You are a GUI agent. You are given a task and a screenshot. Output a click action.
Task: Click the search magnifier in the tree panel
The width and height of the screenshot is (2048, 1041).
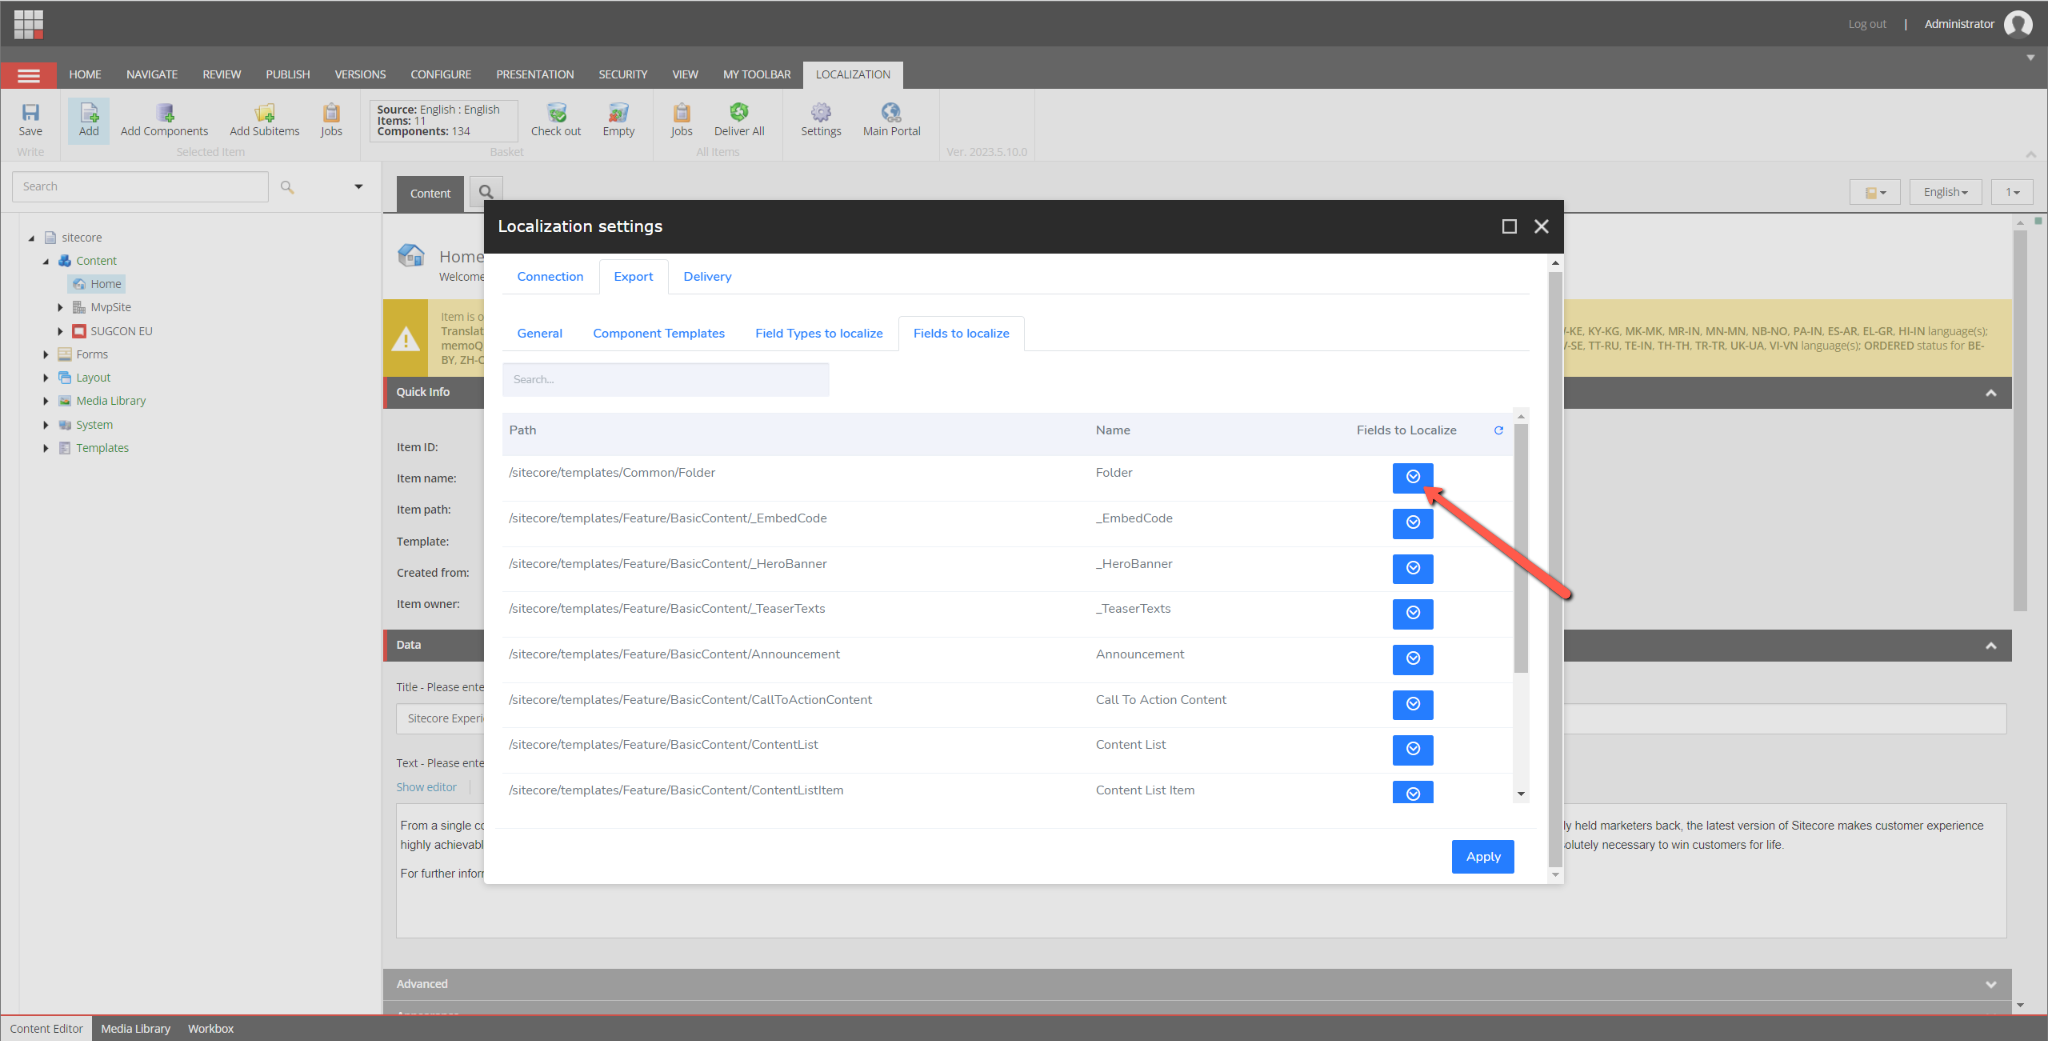coord(287,187)
